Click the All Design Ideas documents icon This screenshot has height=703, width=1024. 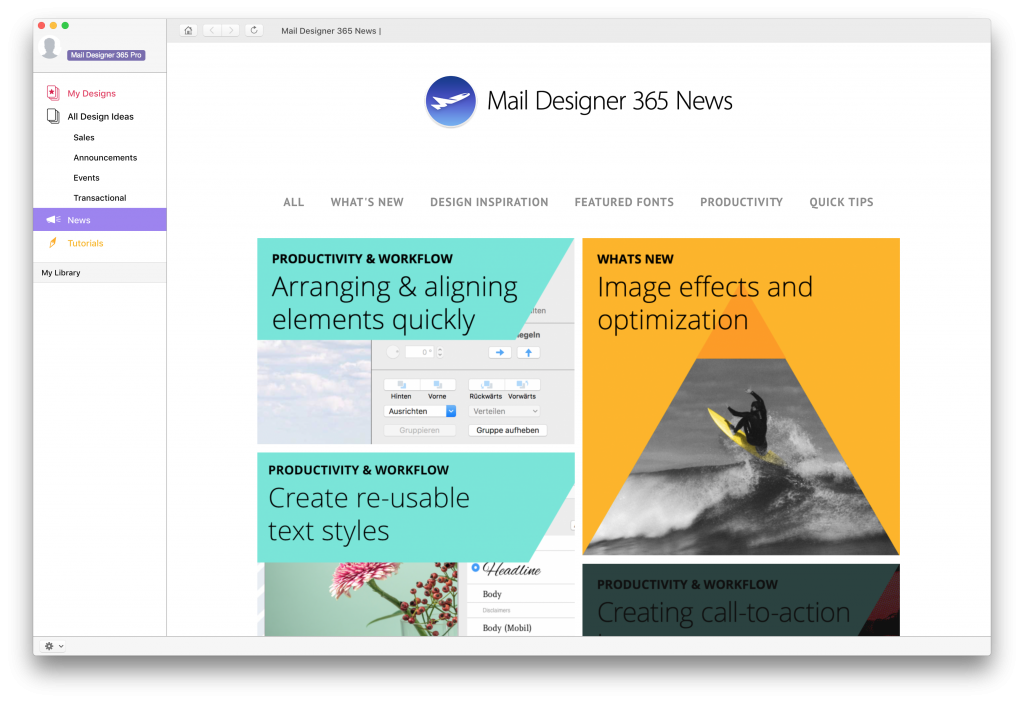click(53, 116)
